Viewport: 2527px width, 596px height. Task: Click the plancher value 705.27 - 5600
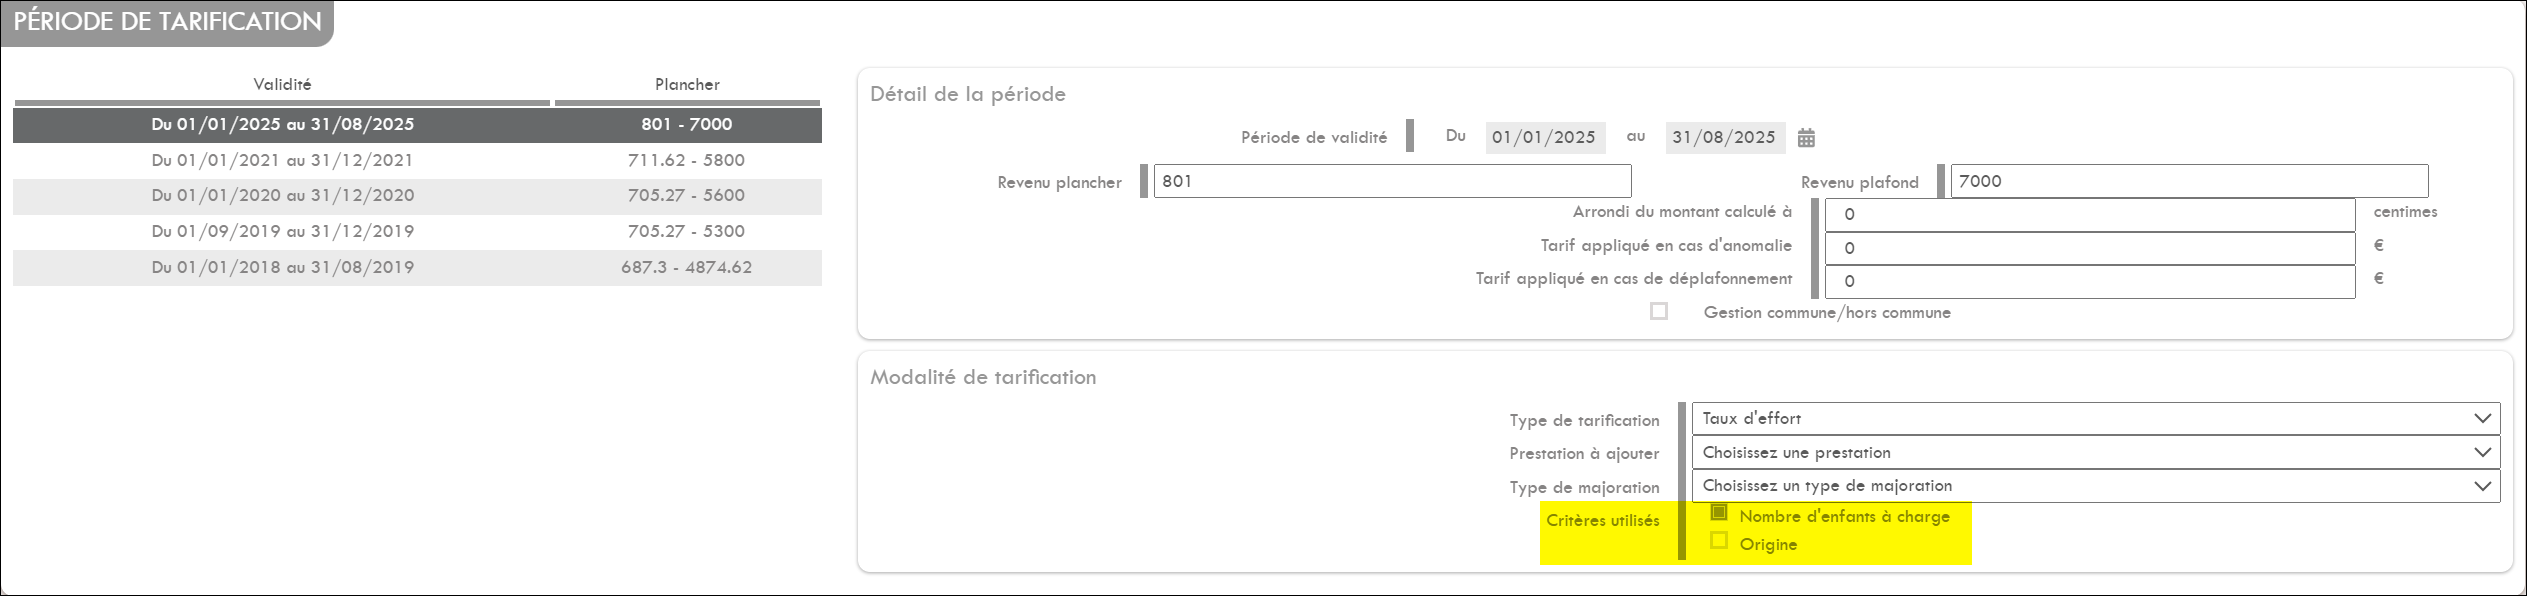(x=687, y=196)
